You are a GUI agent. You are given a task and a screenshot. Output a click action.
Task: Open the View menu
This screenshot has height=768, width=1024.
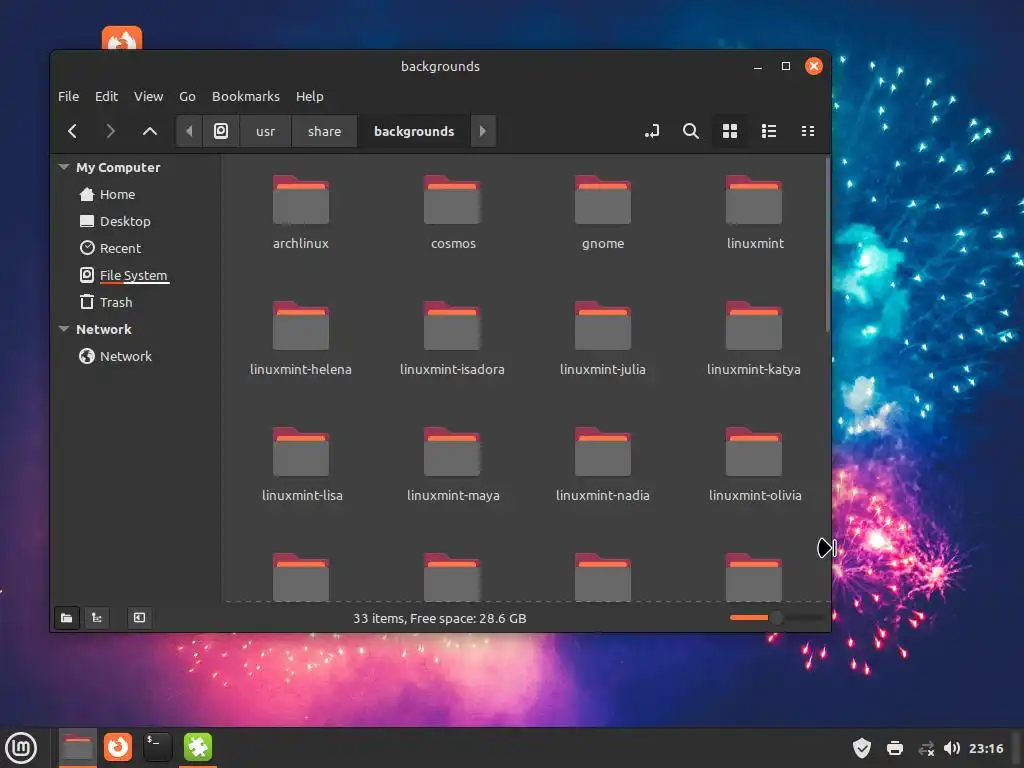(148, 96)
